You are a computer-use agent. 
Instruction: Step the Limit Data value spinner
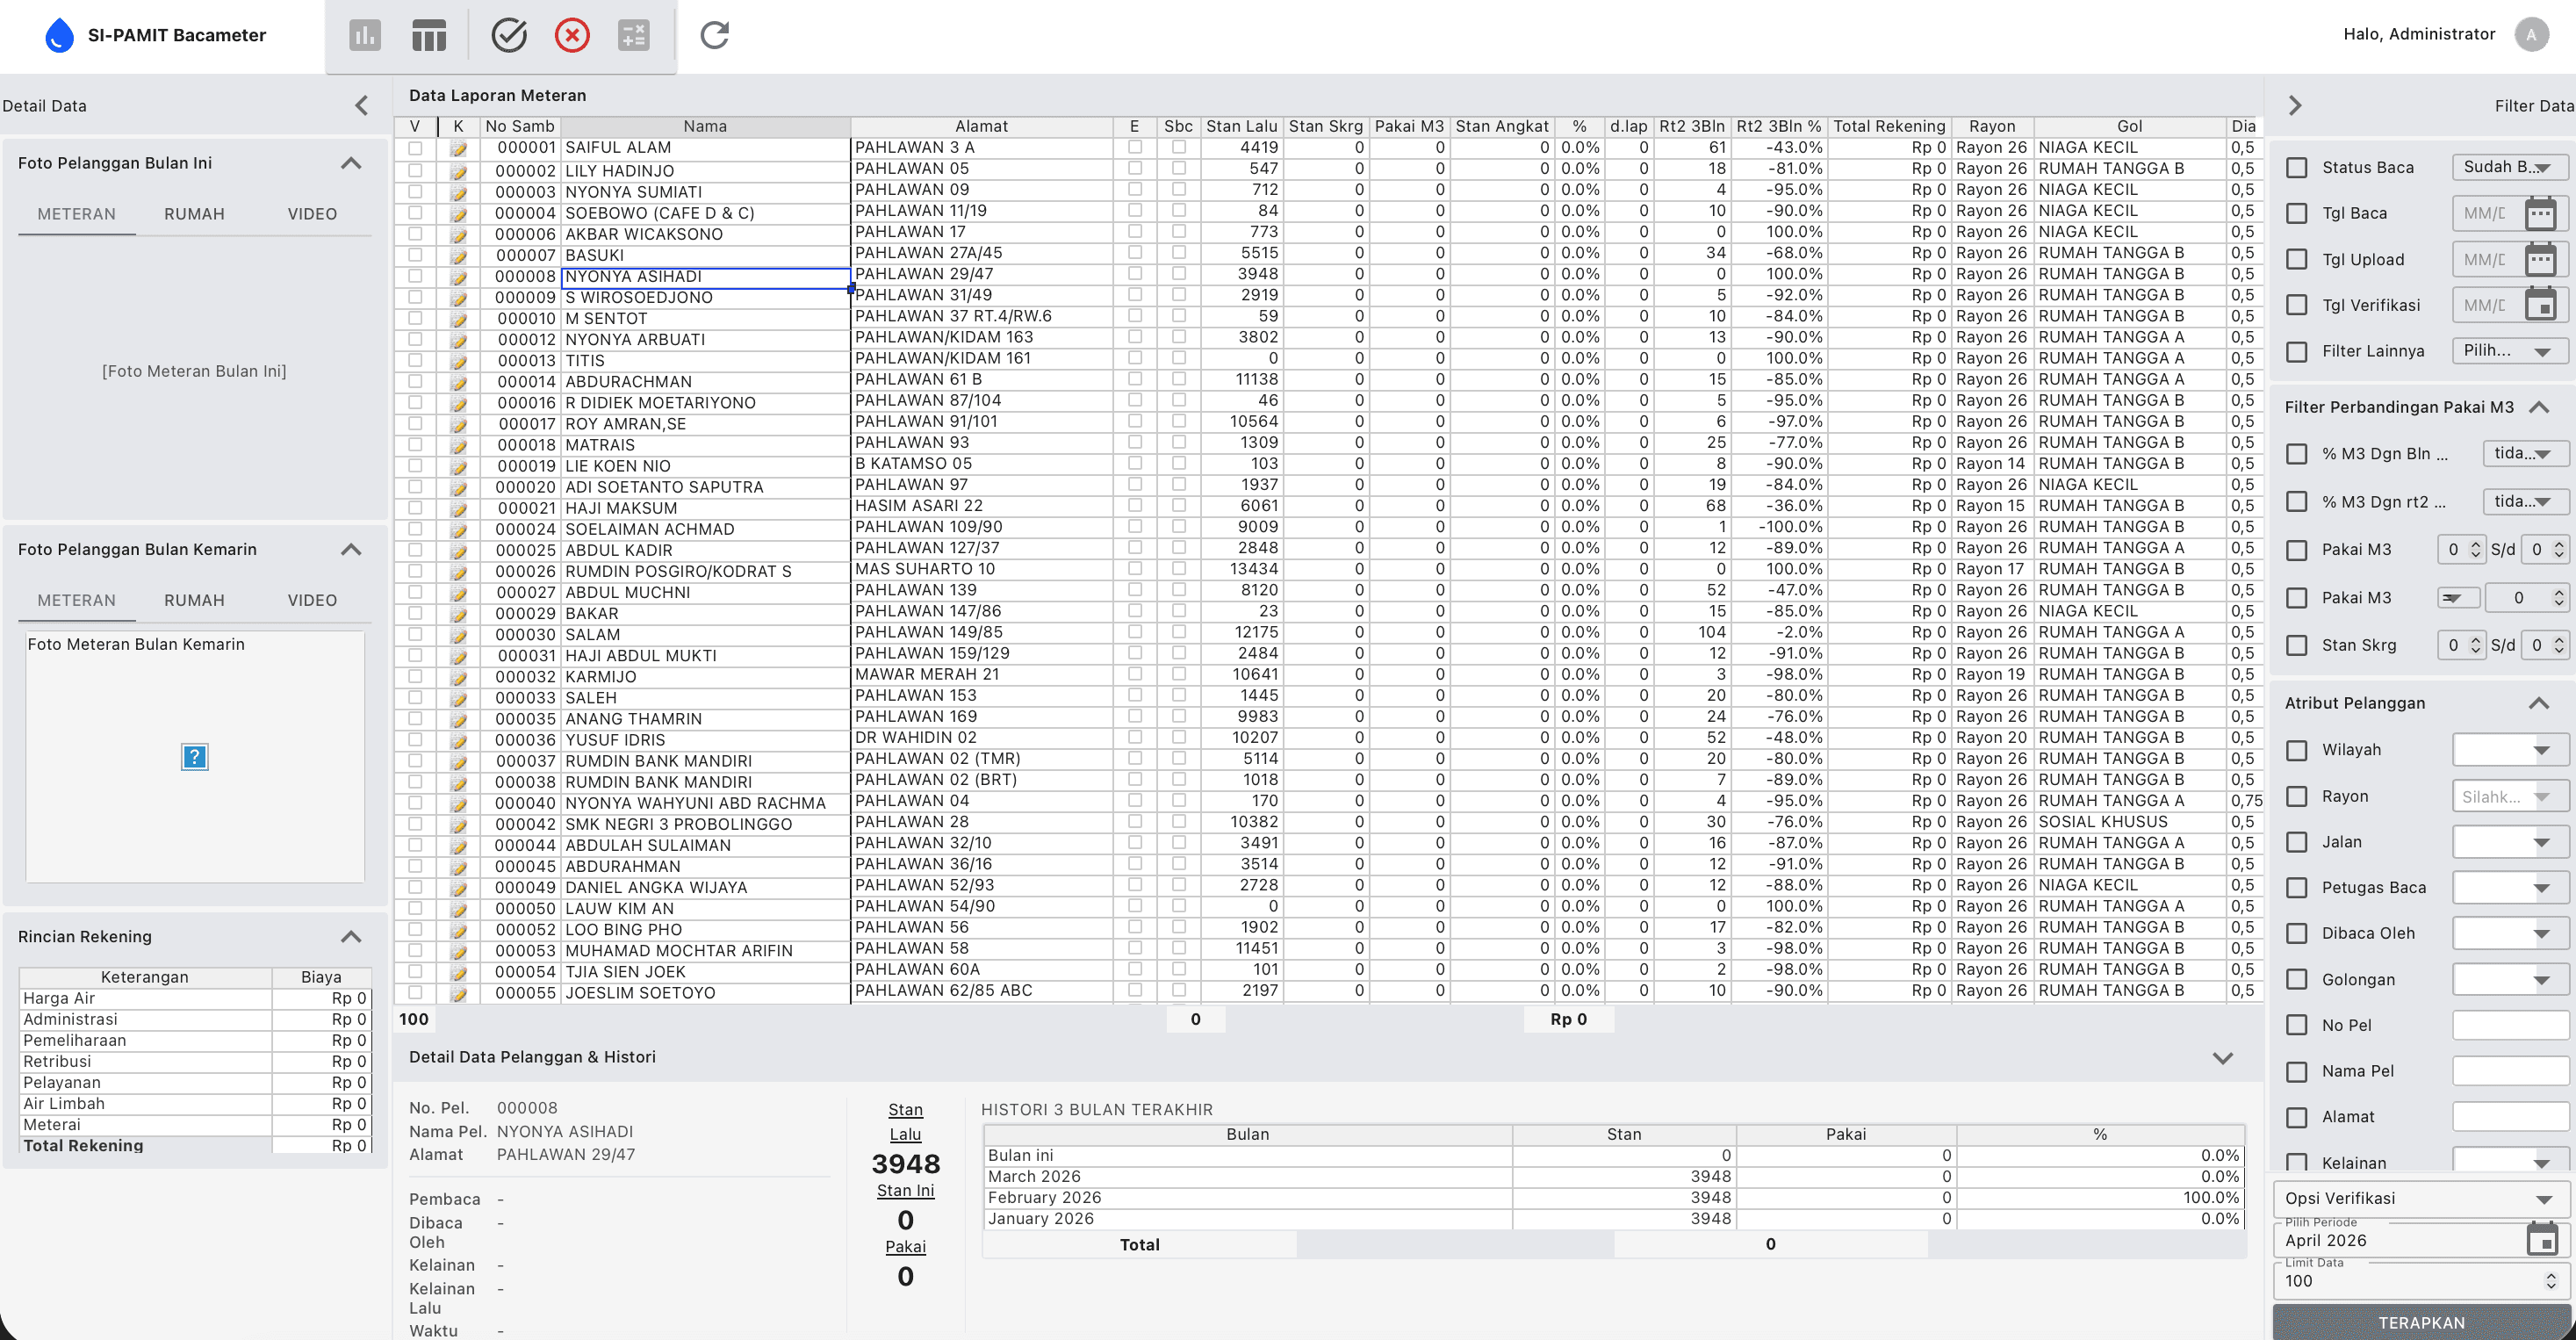(x=2551, y=1280)
